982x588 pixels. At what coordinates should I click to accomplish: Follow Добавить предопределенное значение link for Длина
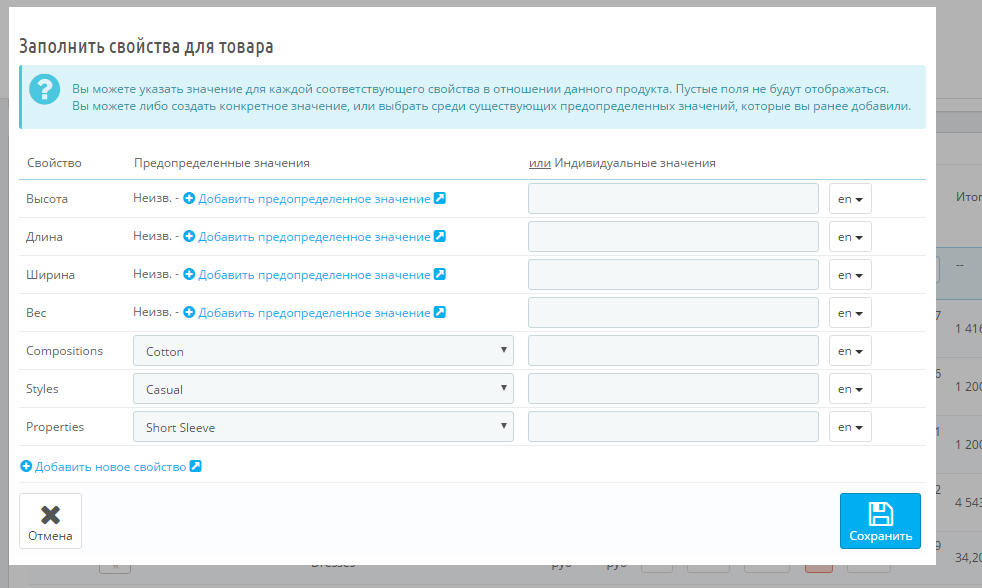314,237
